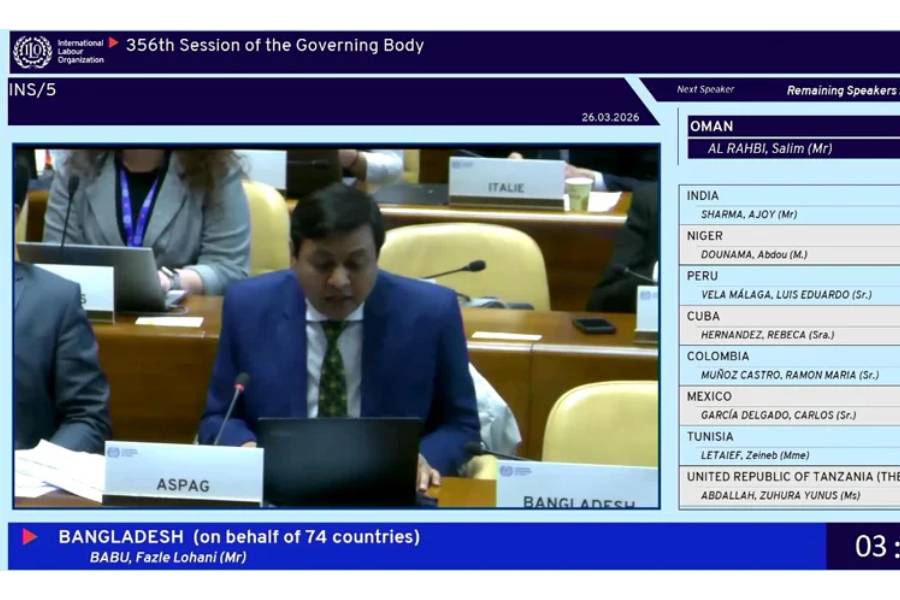This screenshot has height=600, width=900.
Task: Switch to the Next Speaker tab
Action: (x=705, y=90)
